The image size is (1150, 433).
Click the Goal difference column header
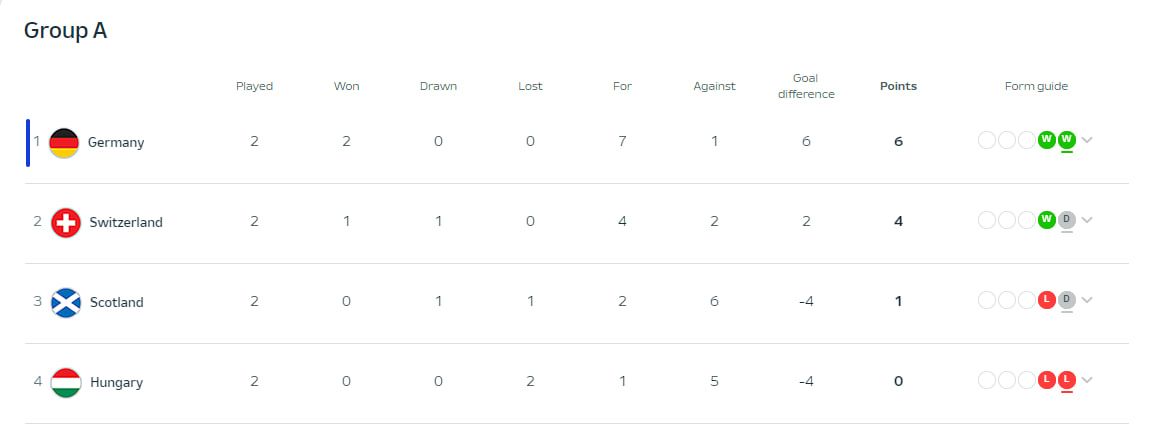[806, 86]
